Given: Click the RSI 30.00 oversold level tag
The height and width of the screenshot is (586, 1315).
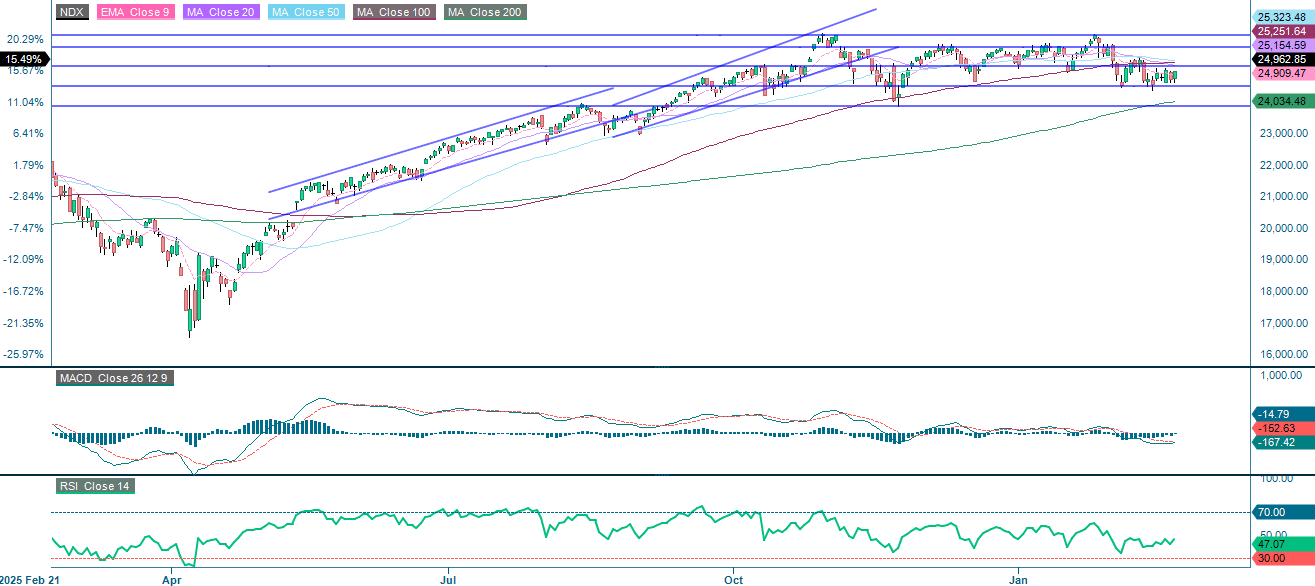Looking at the screenshot, I should coord(1283,558).
